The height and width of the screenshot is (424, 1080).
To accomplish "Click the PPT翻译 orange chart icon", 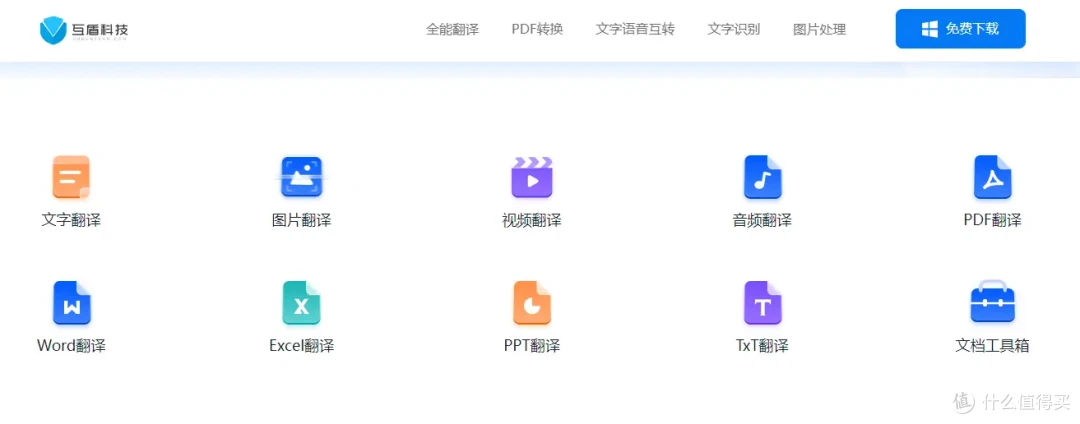I will (x=532, y=303).
